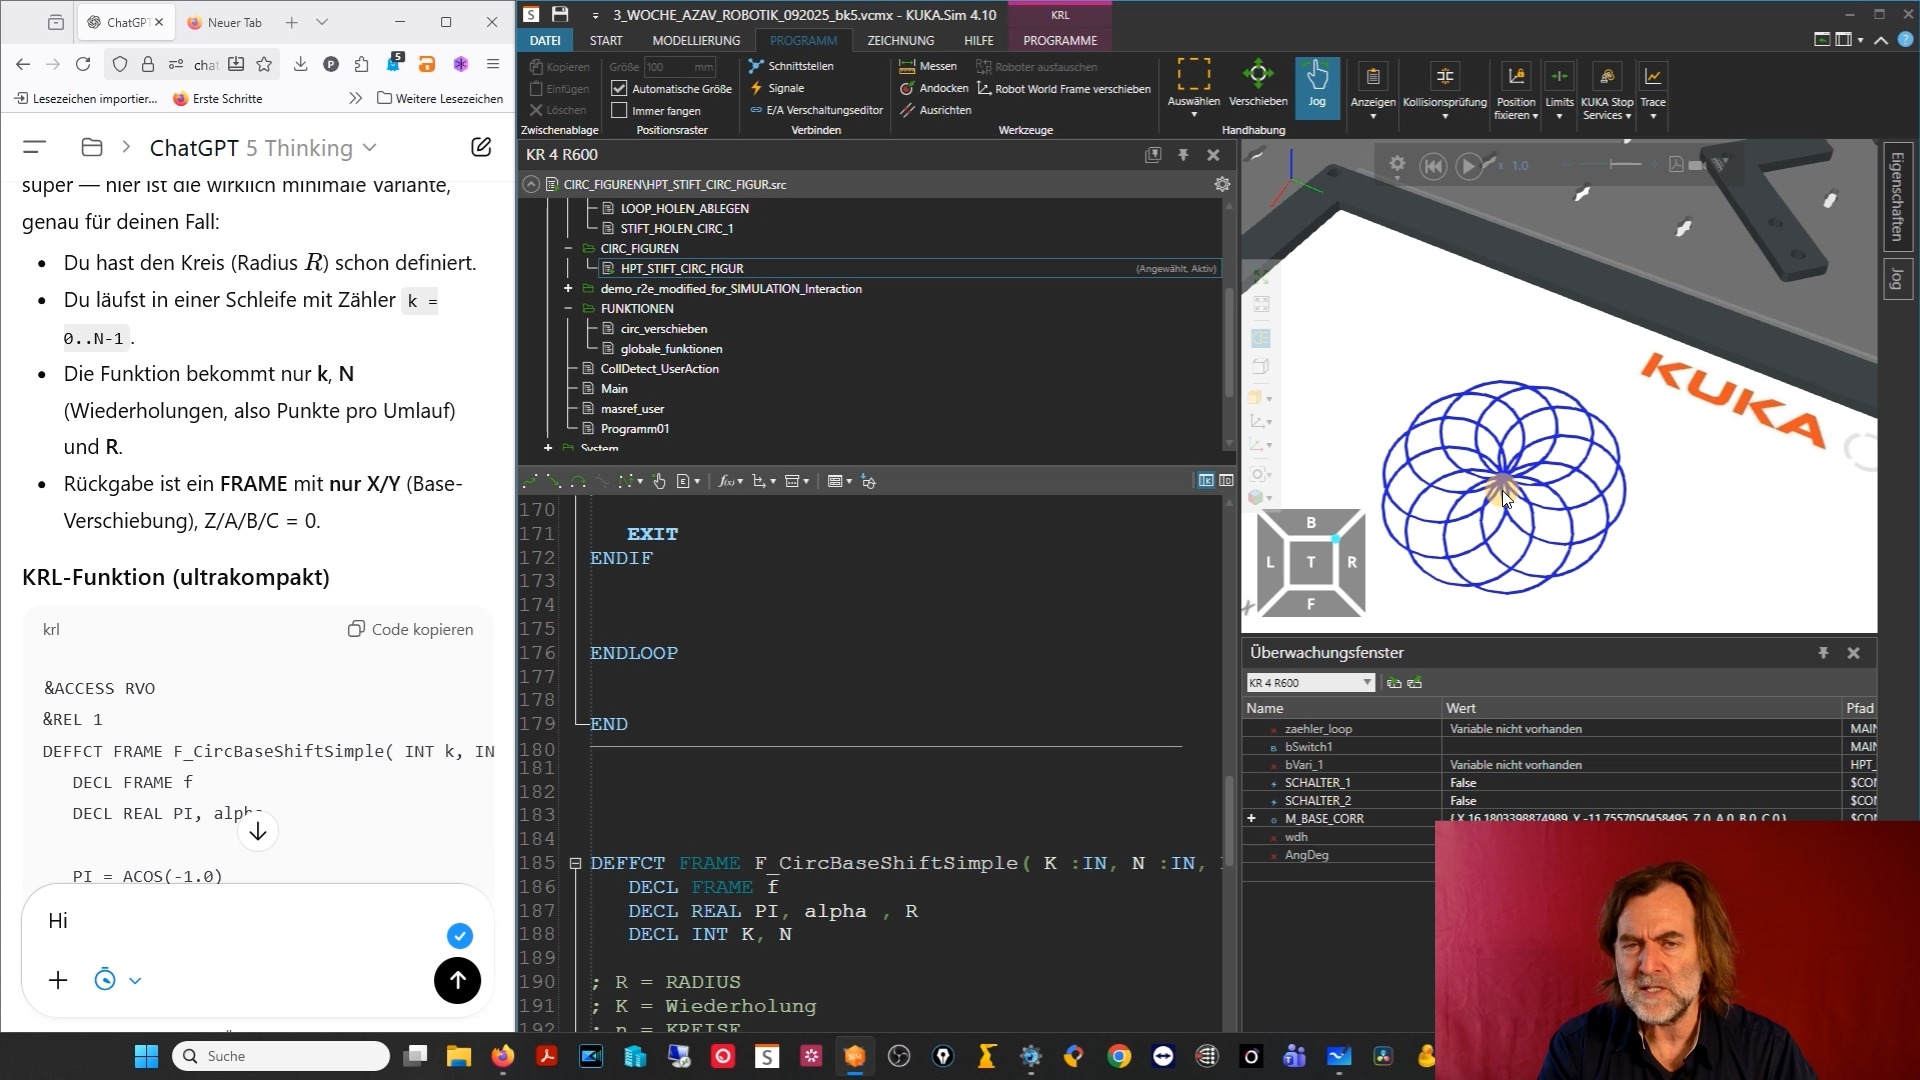Screen dimensions: 1920x1080
Task: Collapse the DEFFCT code fold marker
Action: 575,863
